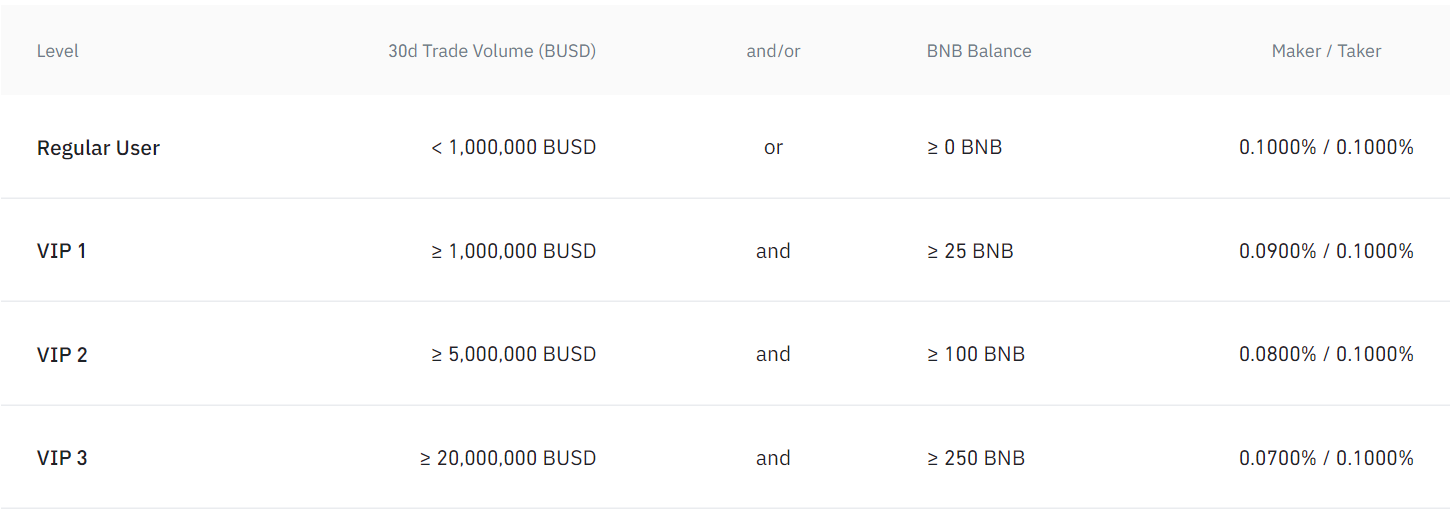Click the ≥ 20,000,000 BUSD volume cell
The width and height of the screenshot is (1450, 516).
click(x=508, y=458)
